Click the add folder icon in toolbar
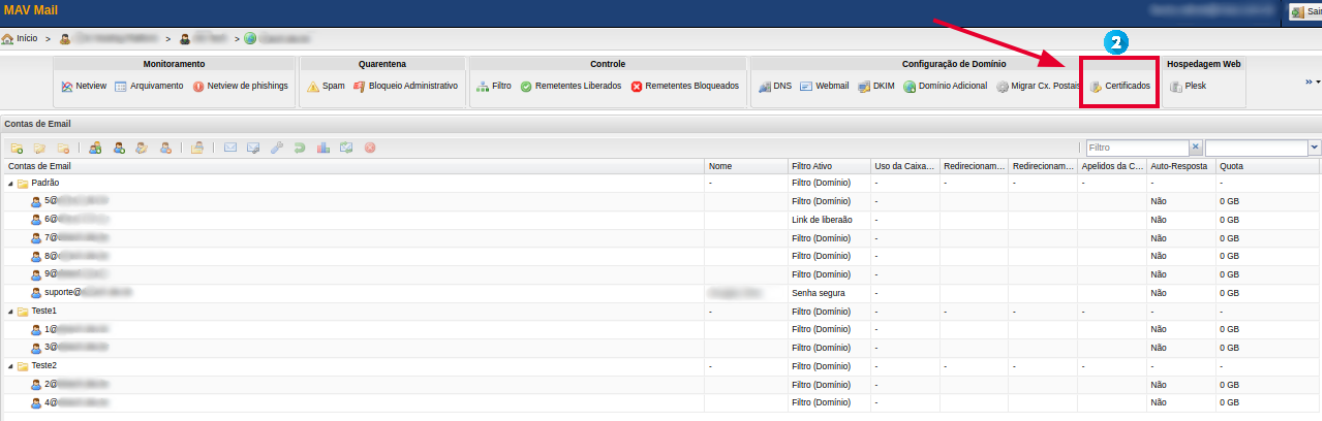This screenshot has height=421, width=1322. tap(17, 148)
